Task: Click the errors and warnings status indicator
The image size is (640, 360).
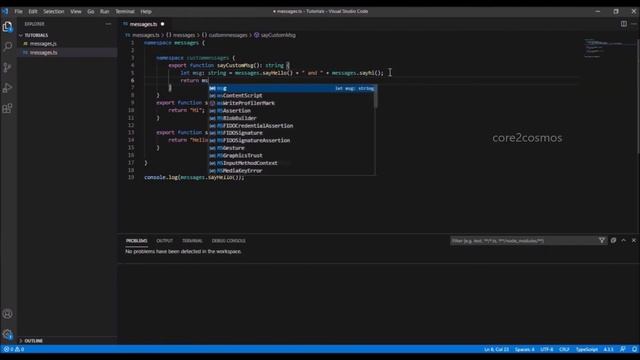Action: (13, 349)
